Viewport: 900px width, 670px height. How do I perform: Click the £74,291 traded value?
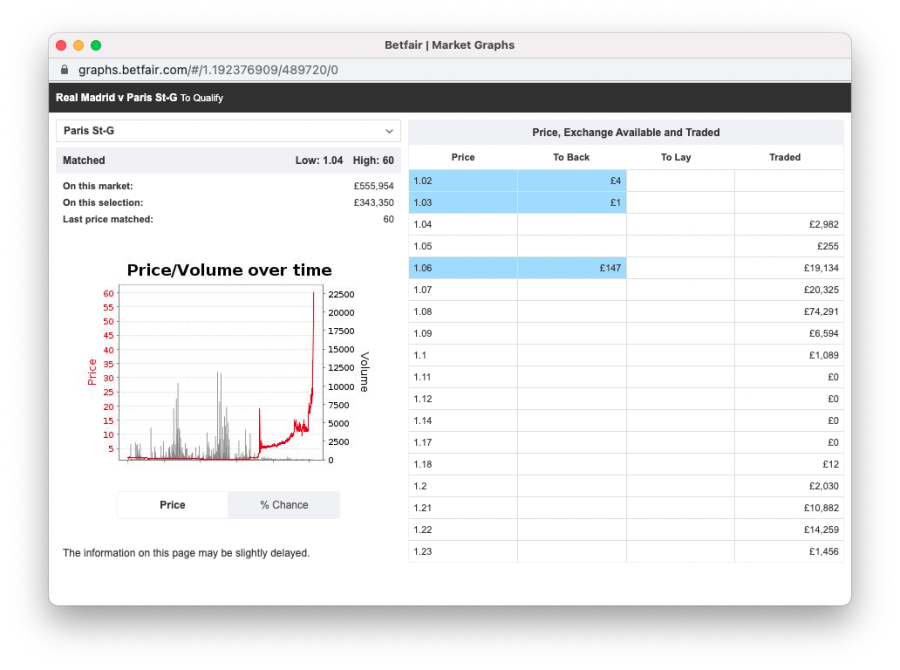coord(821,312)
